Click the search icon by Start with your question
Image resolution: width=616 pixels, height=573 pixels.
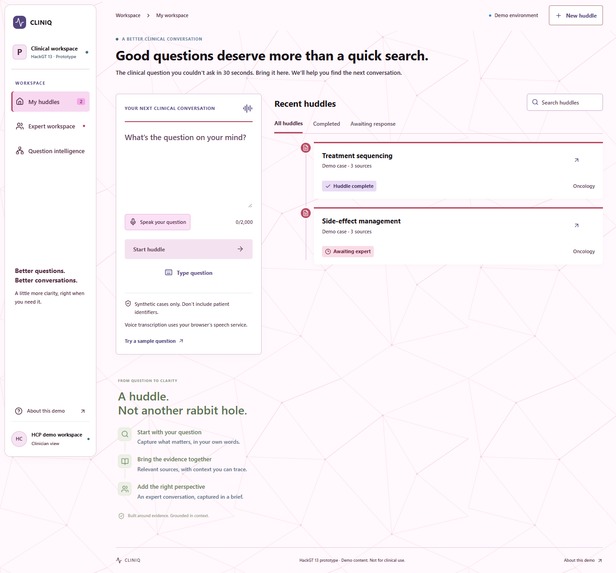click(x=125, y=434)
